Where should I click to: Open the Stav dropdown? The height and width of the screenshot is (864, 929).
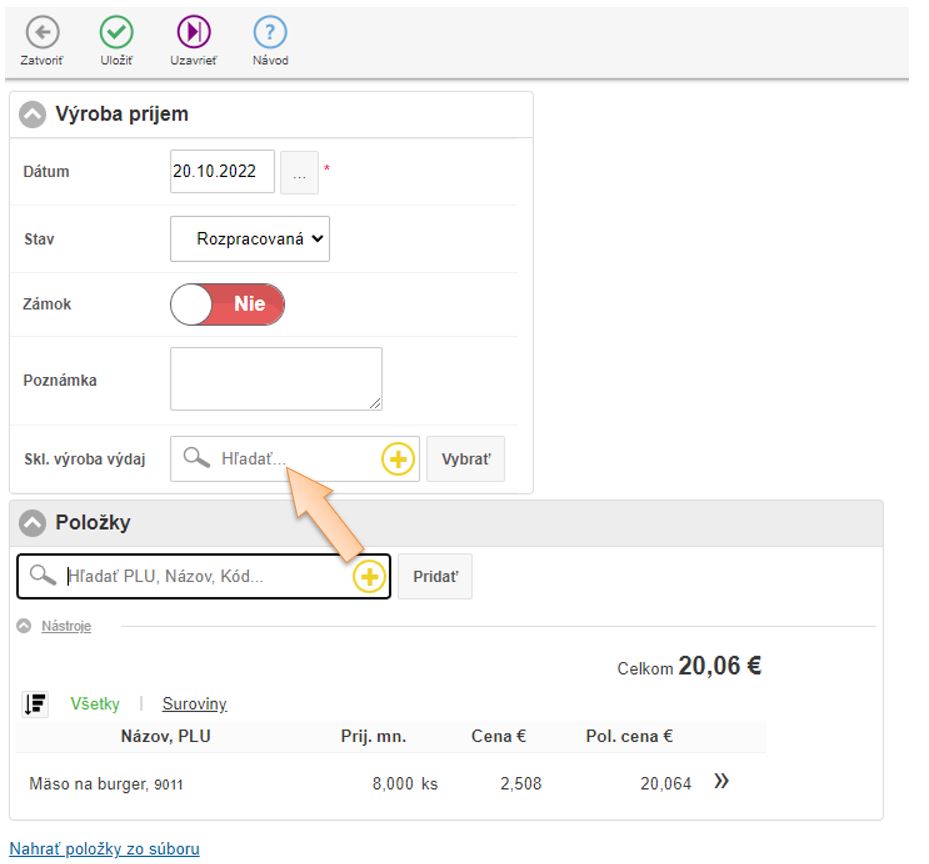point(250,239)
